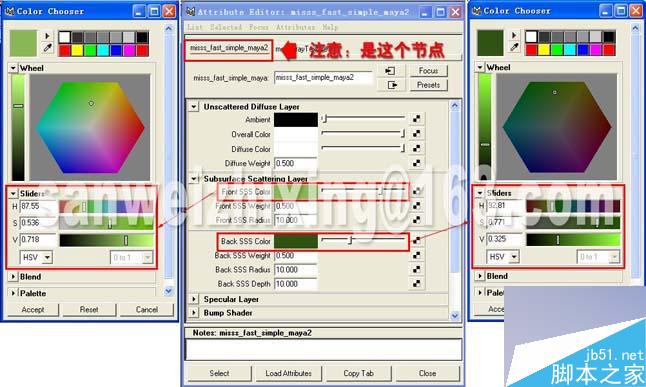Click the S value field in right Color Chooser
This screenshot has height=387, width=646.
[x=505, y=222]
